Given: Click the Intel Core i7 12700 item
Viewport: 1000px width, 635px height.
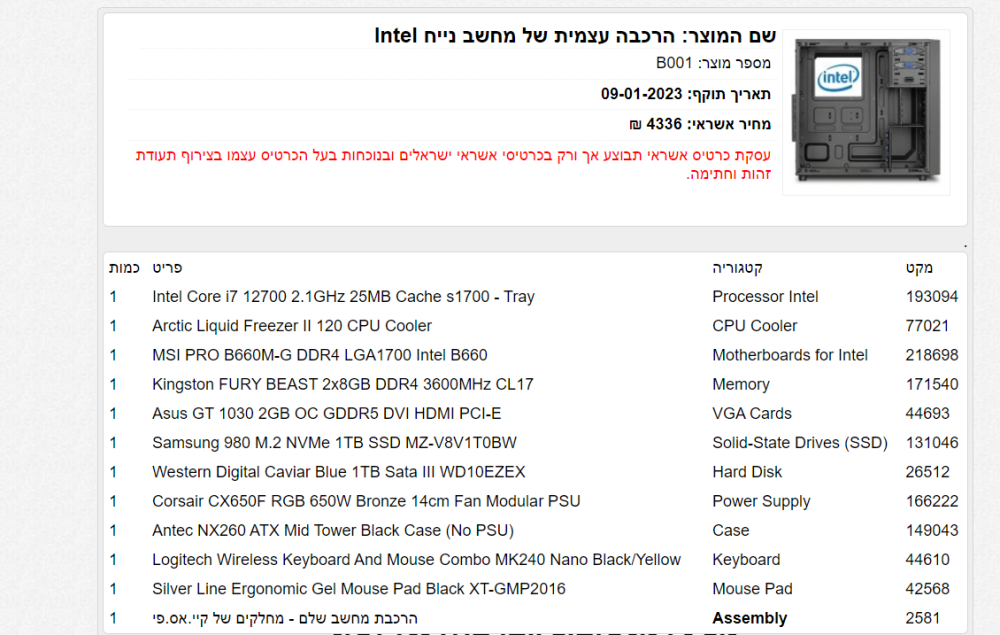Looking at the screenshot, I should [343, 296].
